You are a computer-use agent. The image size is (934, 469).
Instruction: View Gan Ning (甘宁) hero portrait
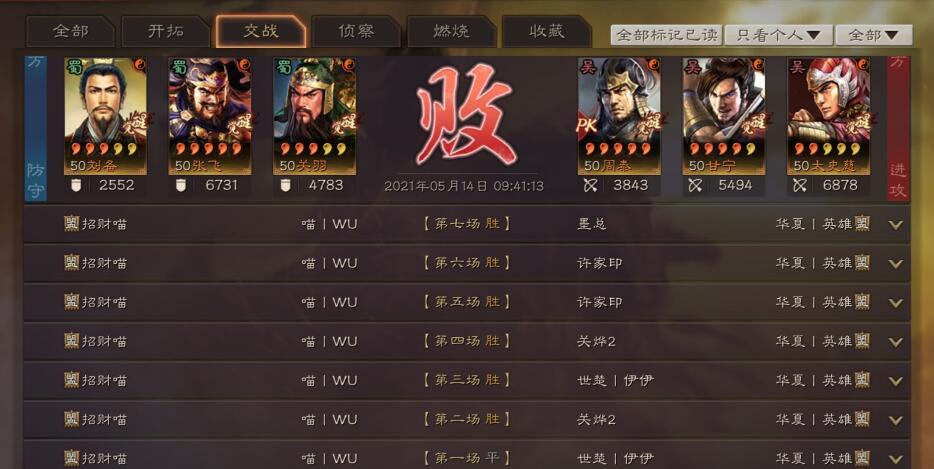[x=724, y=116]
